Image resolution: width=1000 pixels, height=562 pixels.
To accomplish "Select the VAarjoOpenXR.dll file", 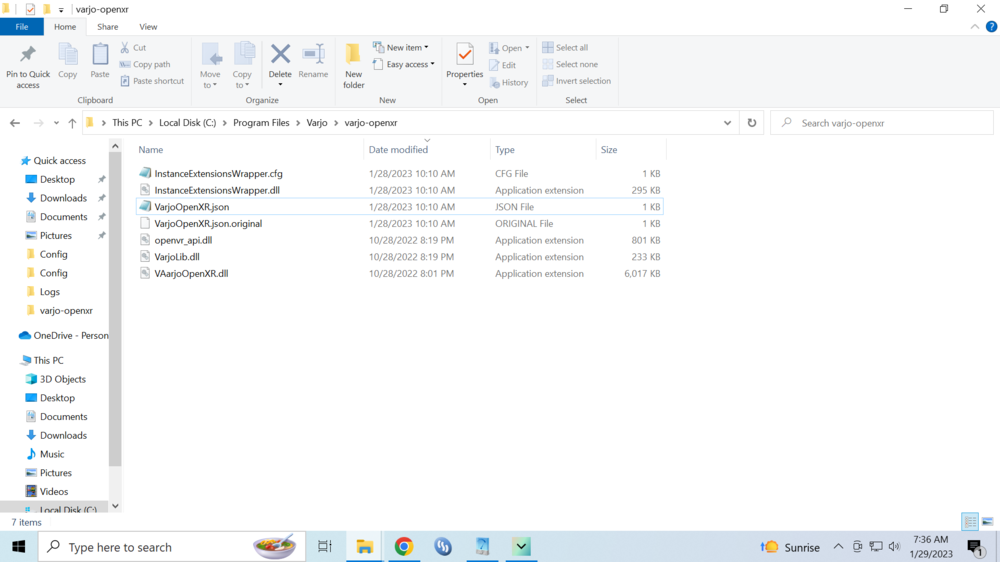I will click(x=191, y=274).
